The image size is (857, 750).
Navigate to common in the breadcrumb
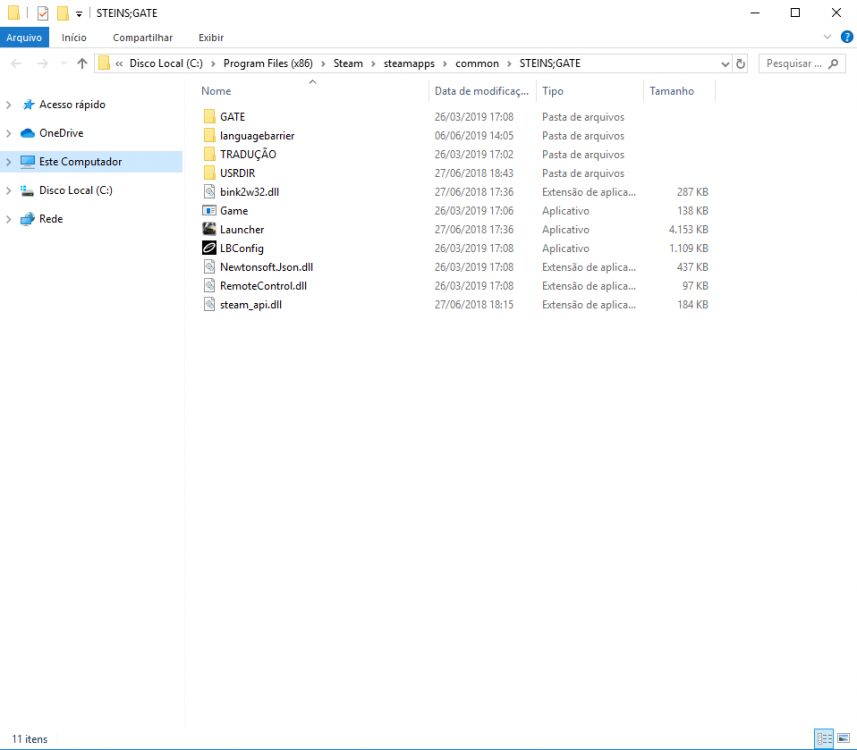477,63
